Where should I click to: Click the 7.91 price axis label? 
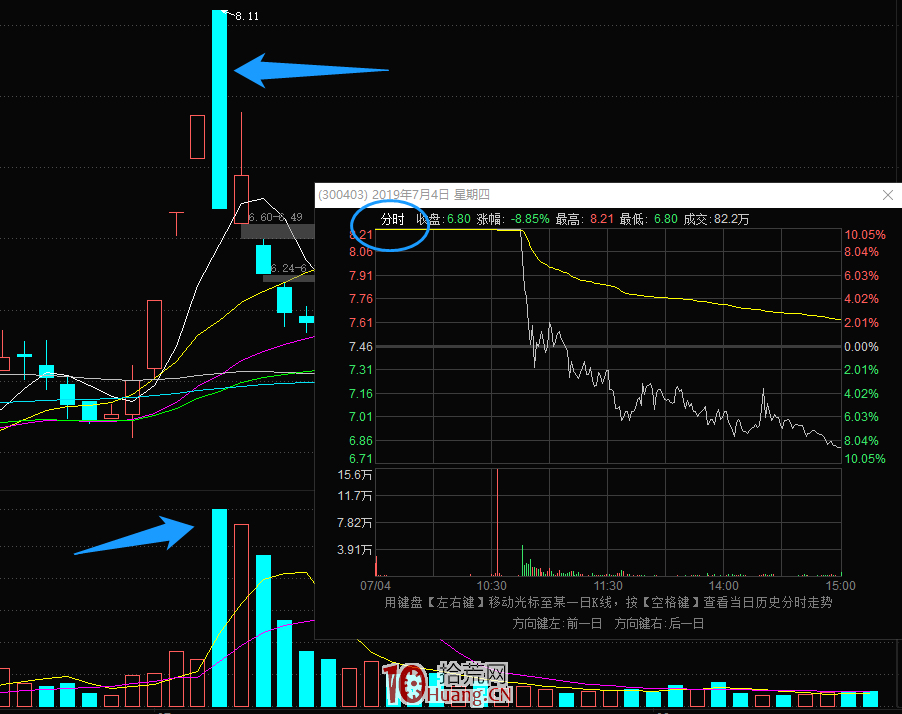click(361, 276)
